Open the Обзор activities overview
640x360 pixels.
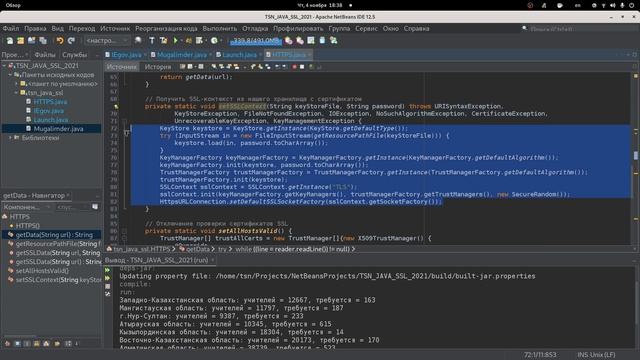(13, 5)
